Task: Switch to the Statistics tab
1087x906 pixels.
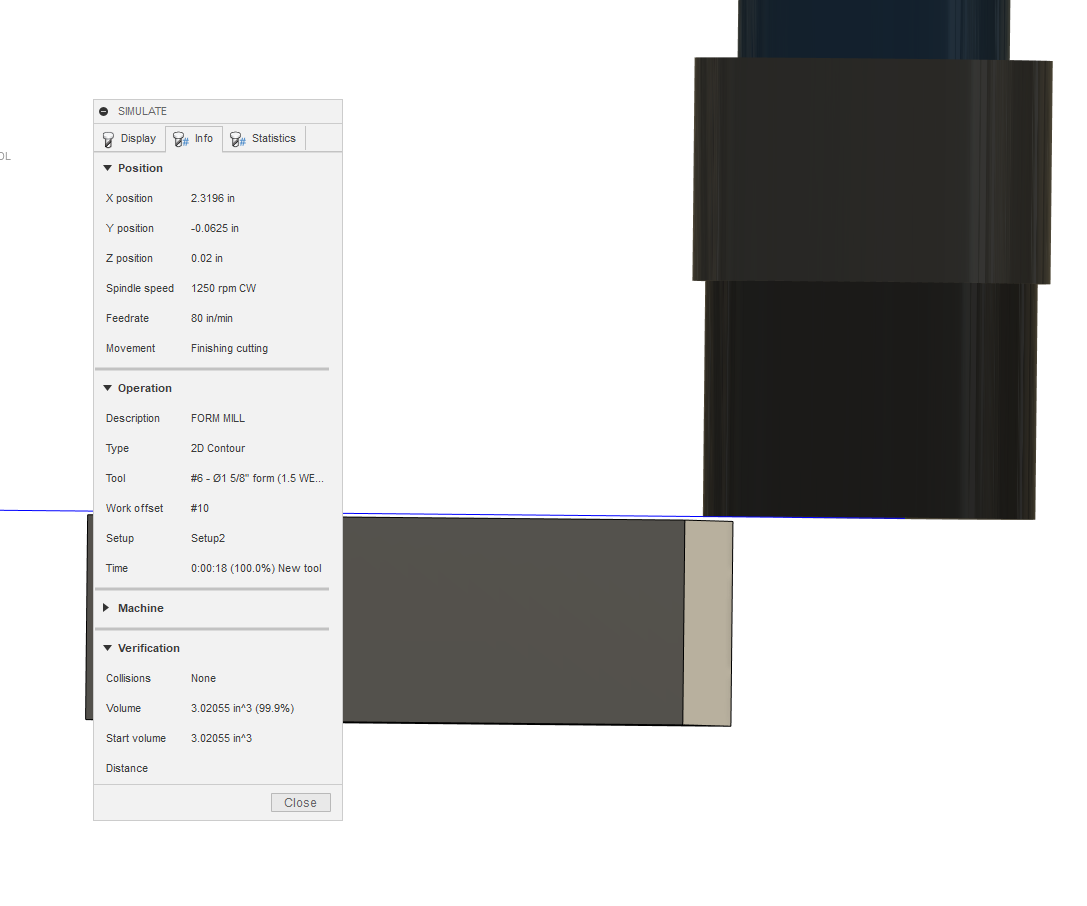Action: coord(264,138)
